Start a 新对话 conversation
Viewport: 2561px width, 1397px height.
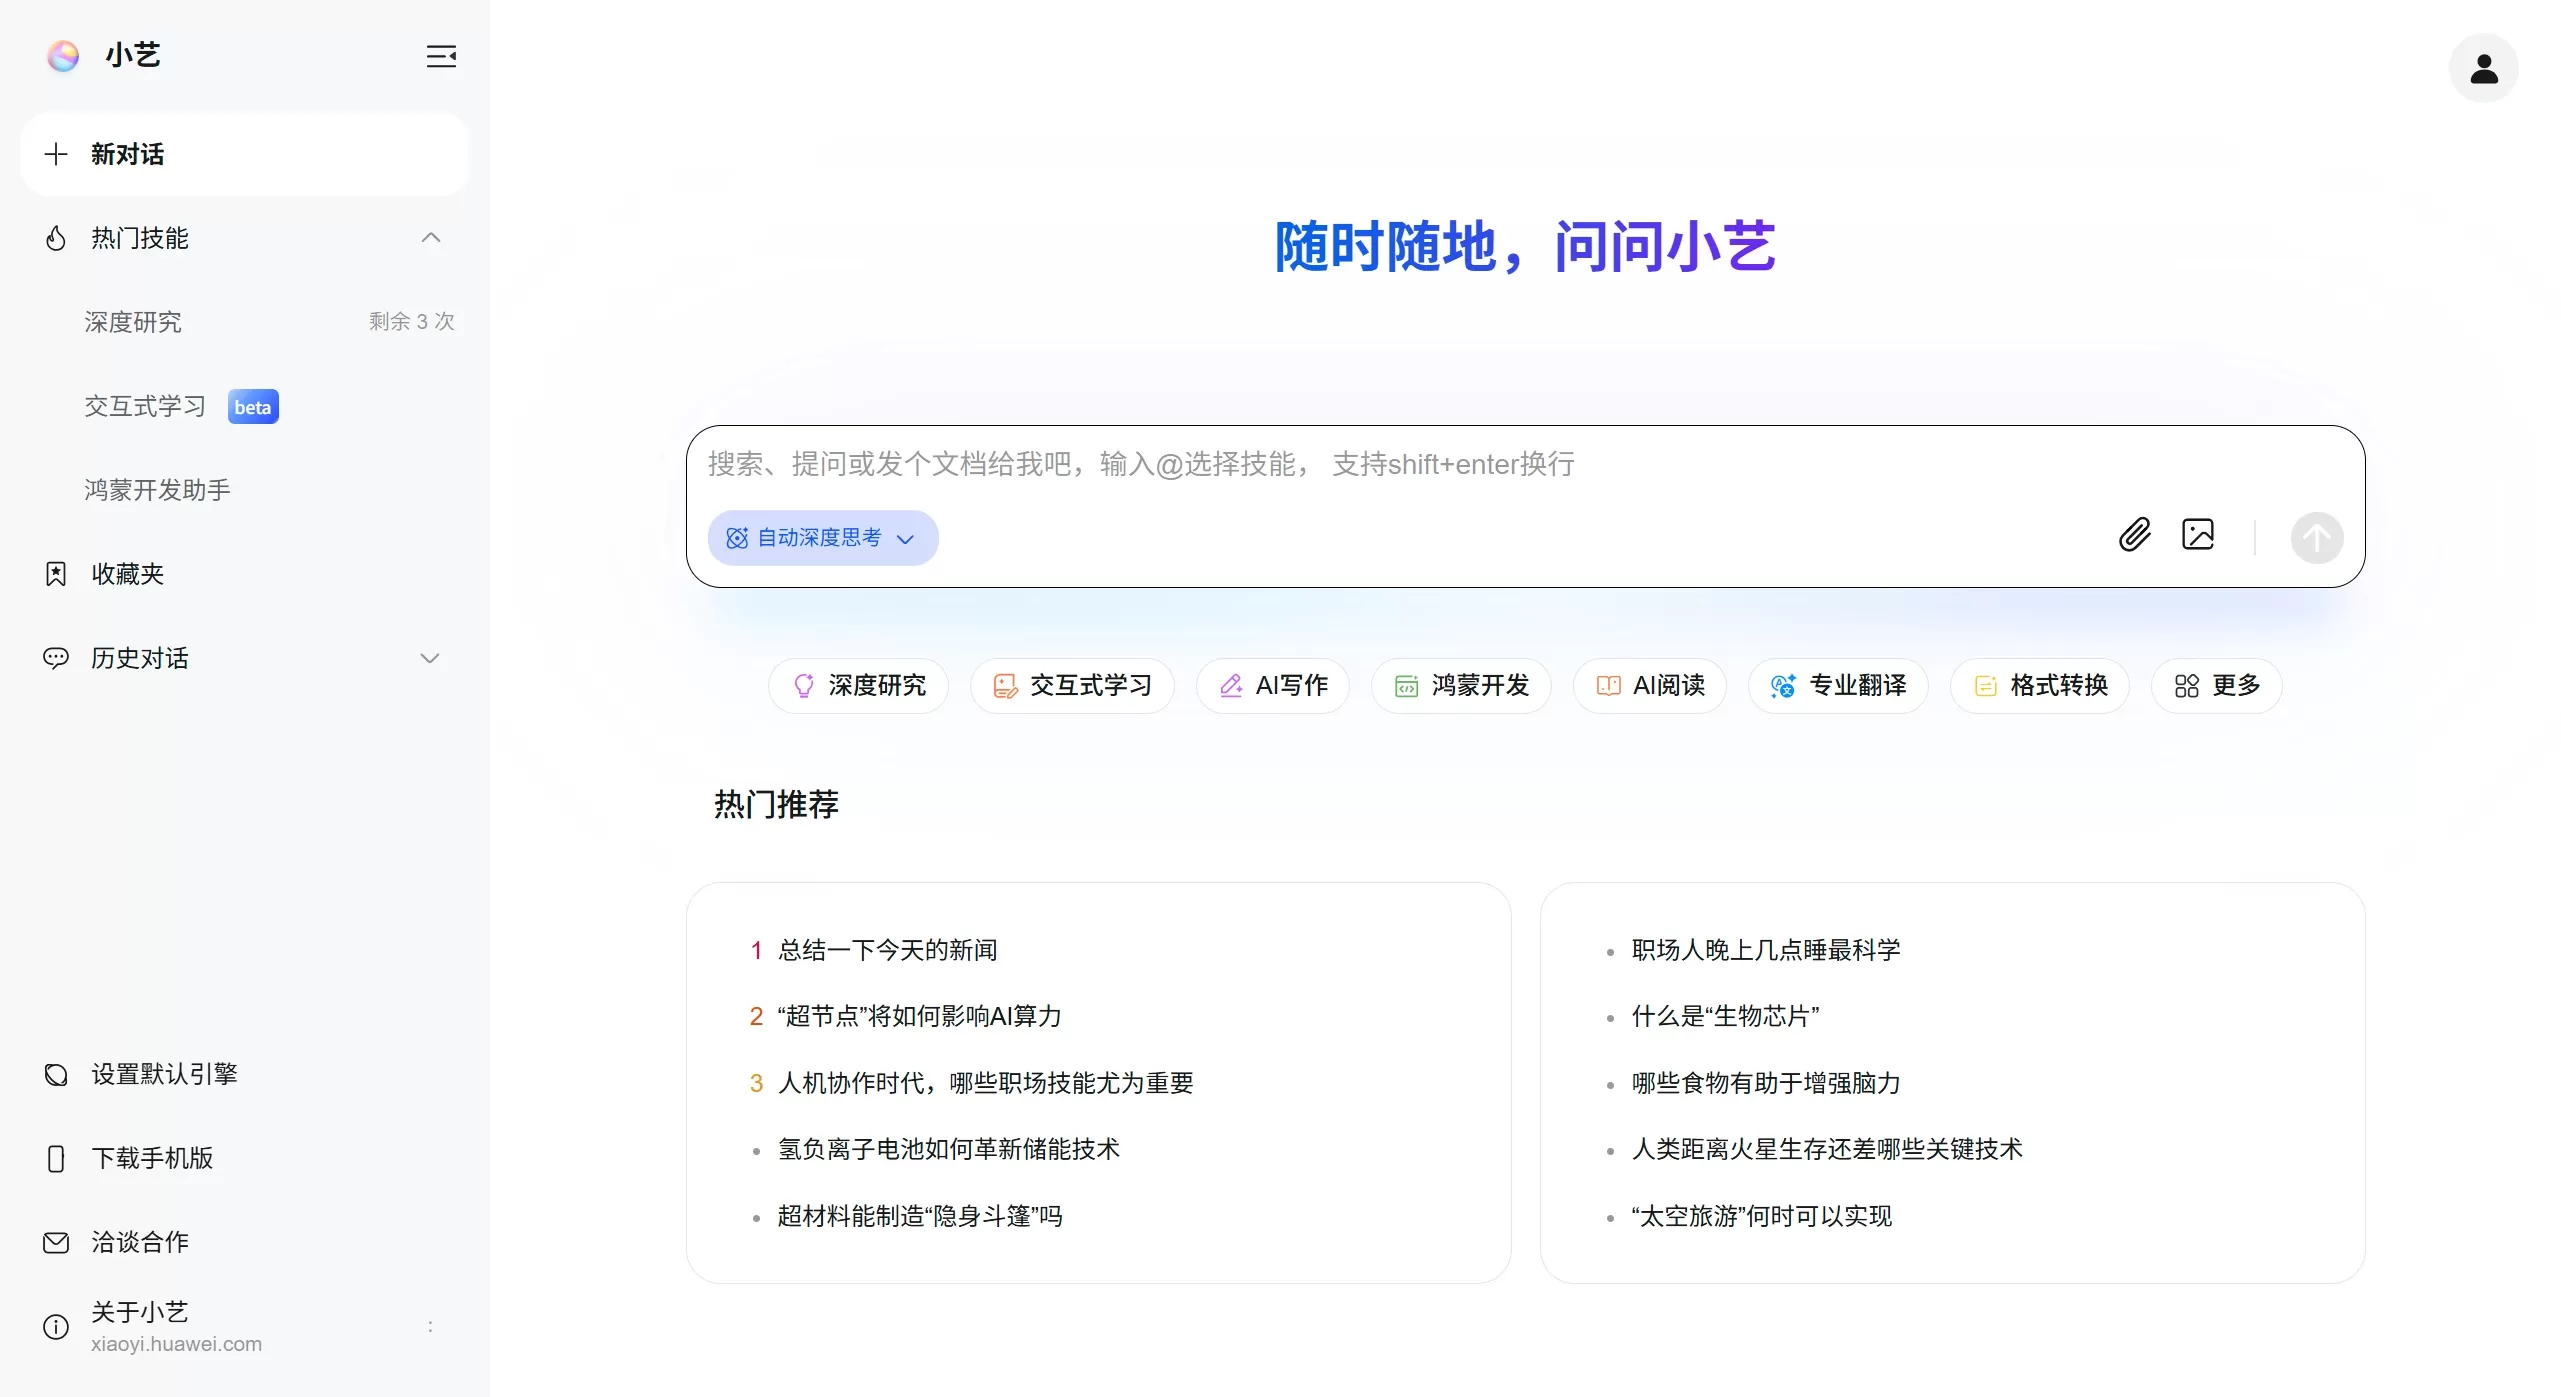(x=125, y=154)
